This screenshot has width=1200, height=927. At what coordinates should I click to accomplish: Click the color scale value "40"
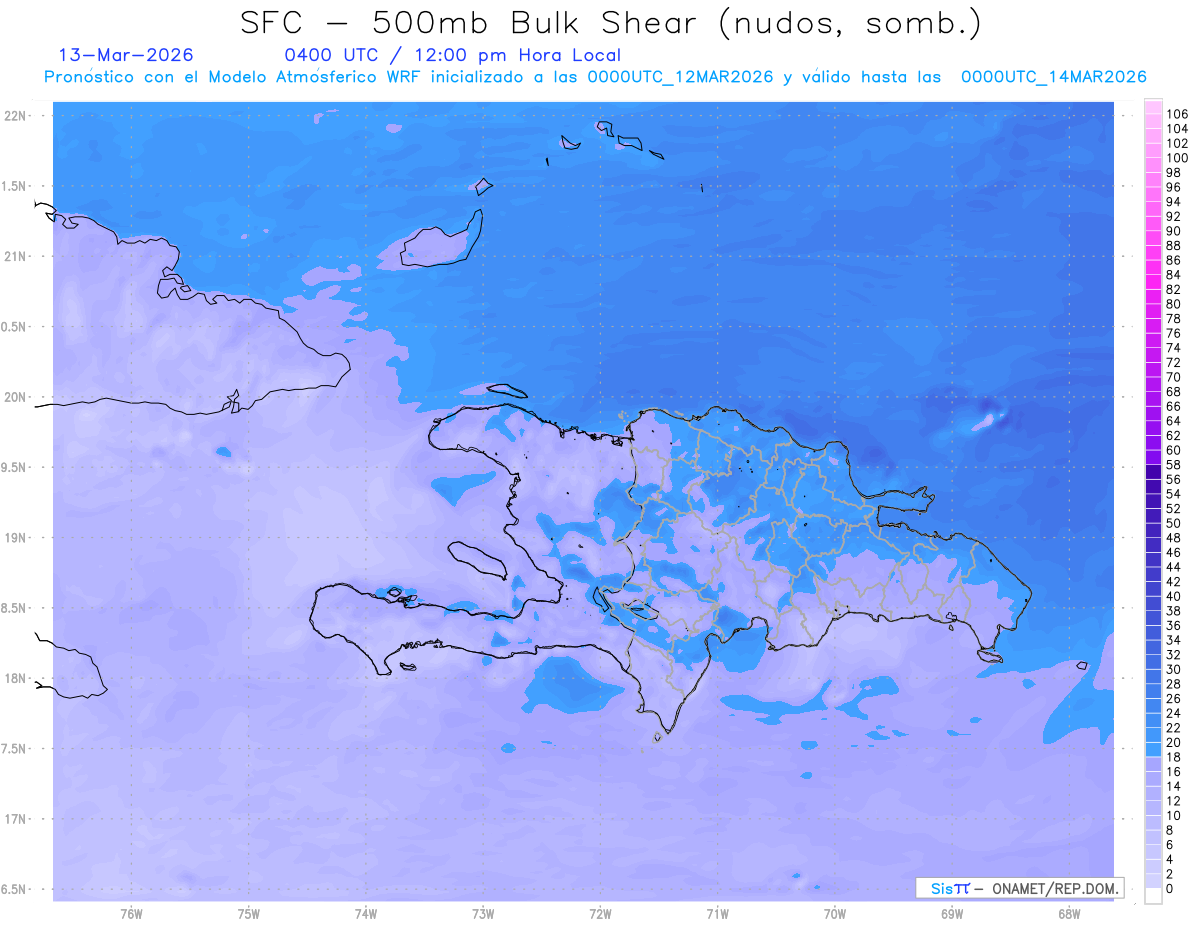click(x=1174, y=596)
